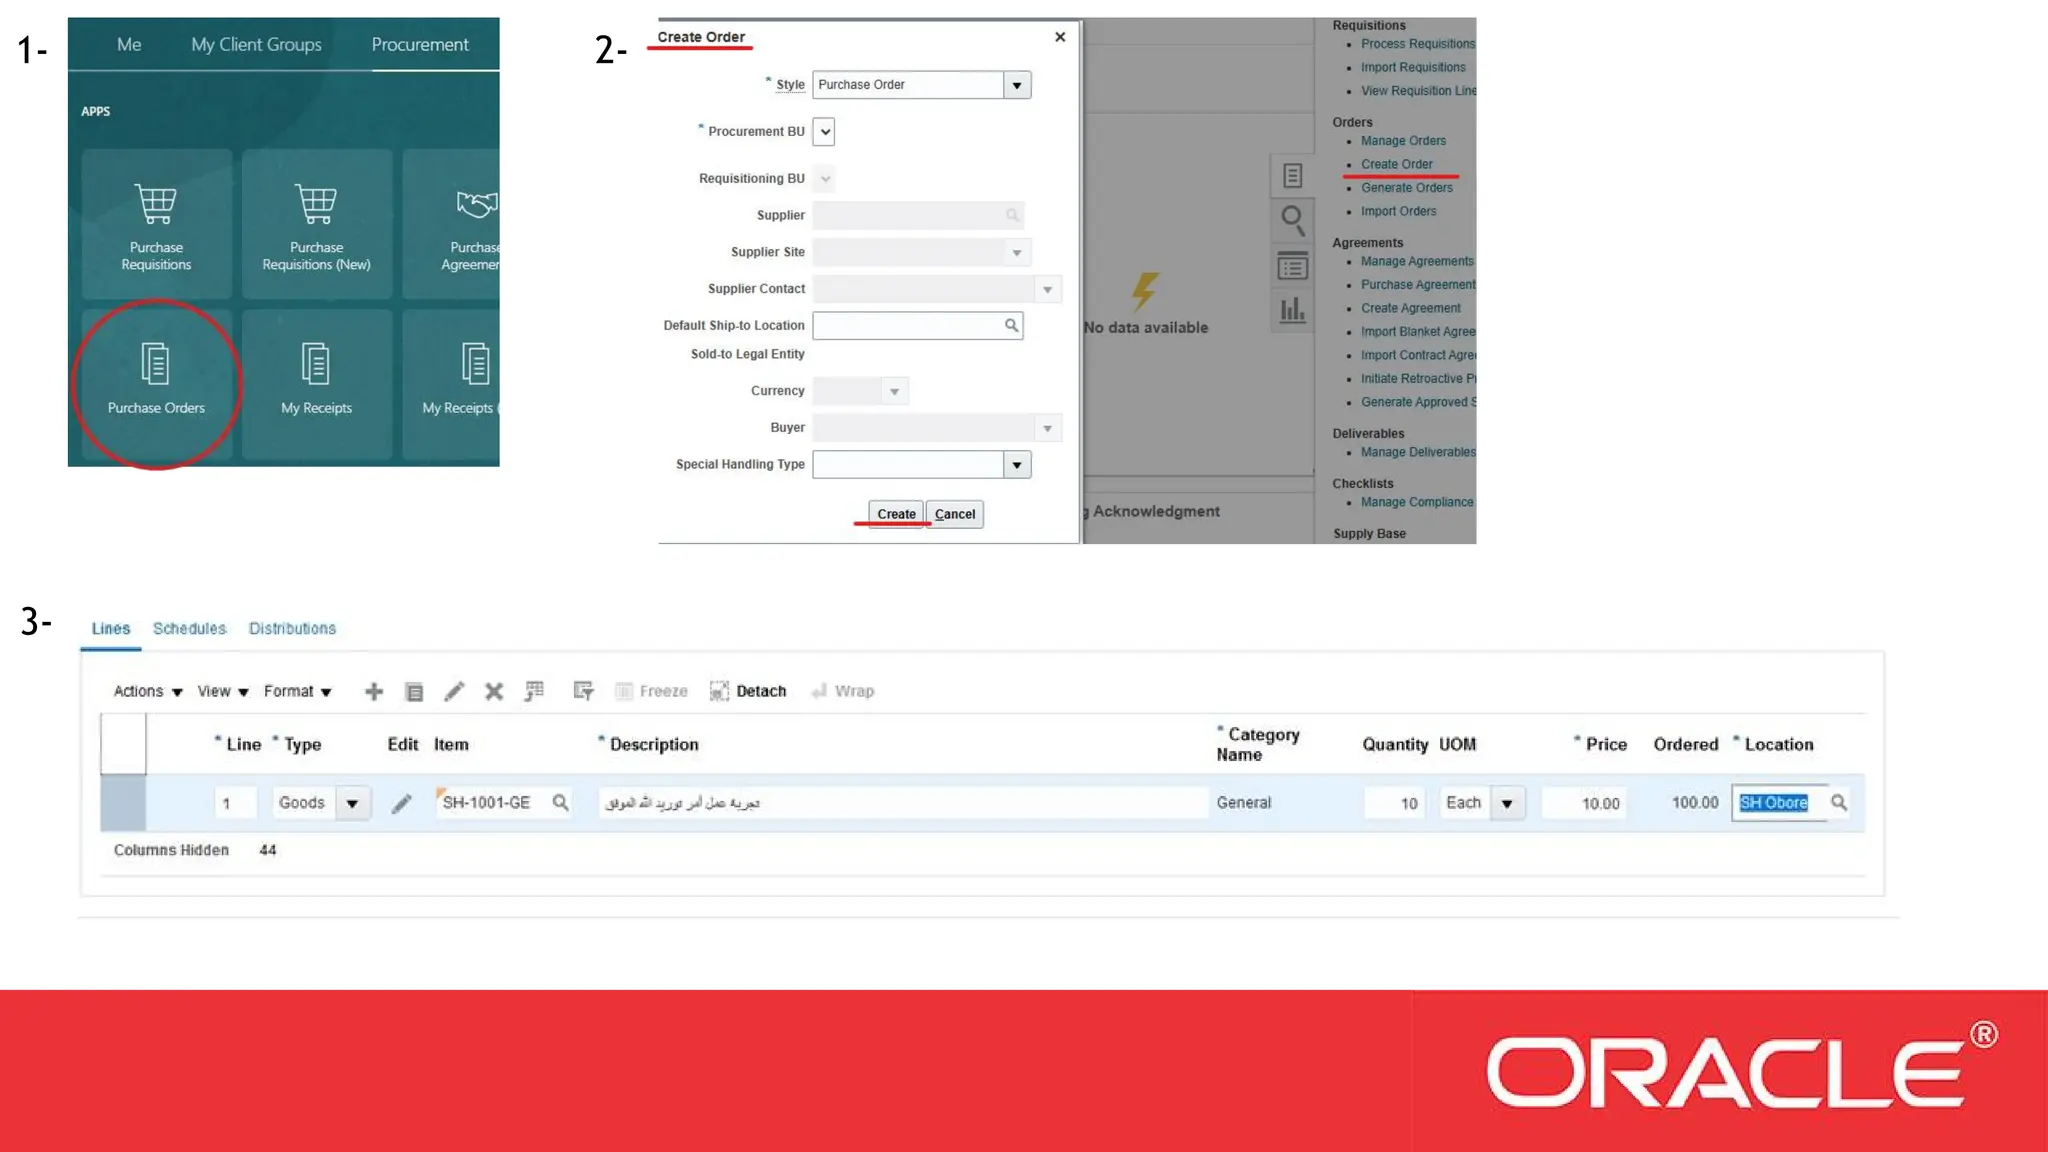Viewport: 2048px width, 1152px height.
Task: Click the pencil edit icon in toolbar
Action: (454, 691)
